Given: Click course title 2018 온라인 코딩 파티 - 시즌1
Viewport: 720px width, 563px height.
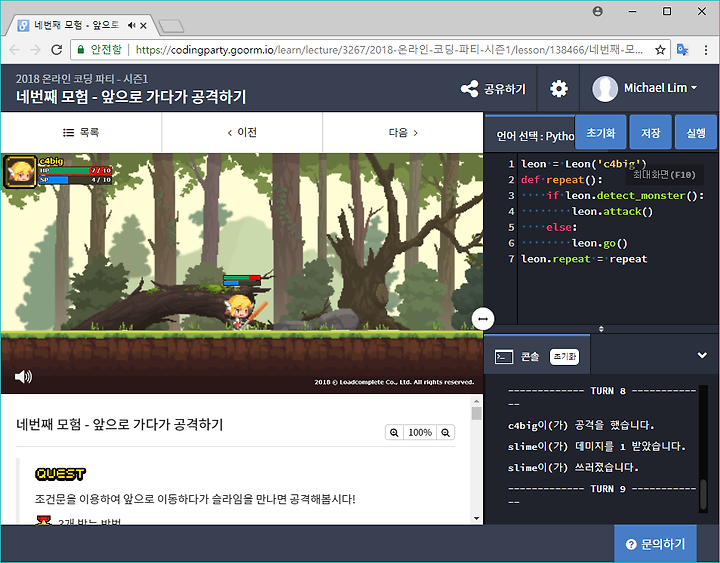Looking at the screenshot, I should (x=82, y=79).
